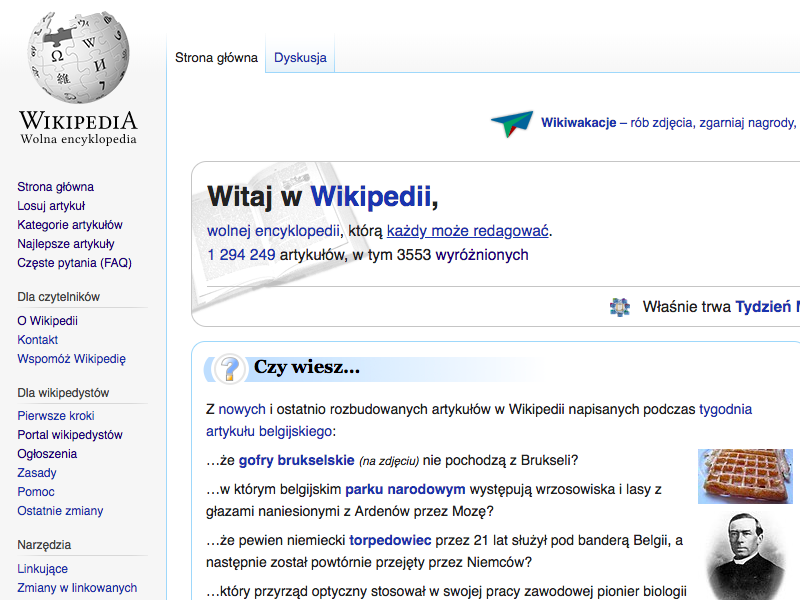This screenshot has height=600, width=800.
Task: Open the portrait photo of the man
Action: [746, 557]
